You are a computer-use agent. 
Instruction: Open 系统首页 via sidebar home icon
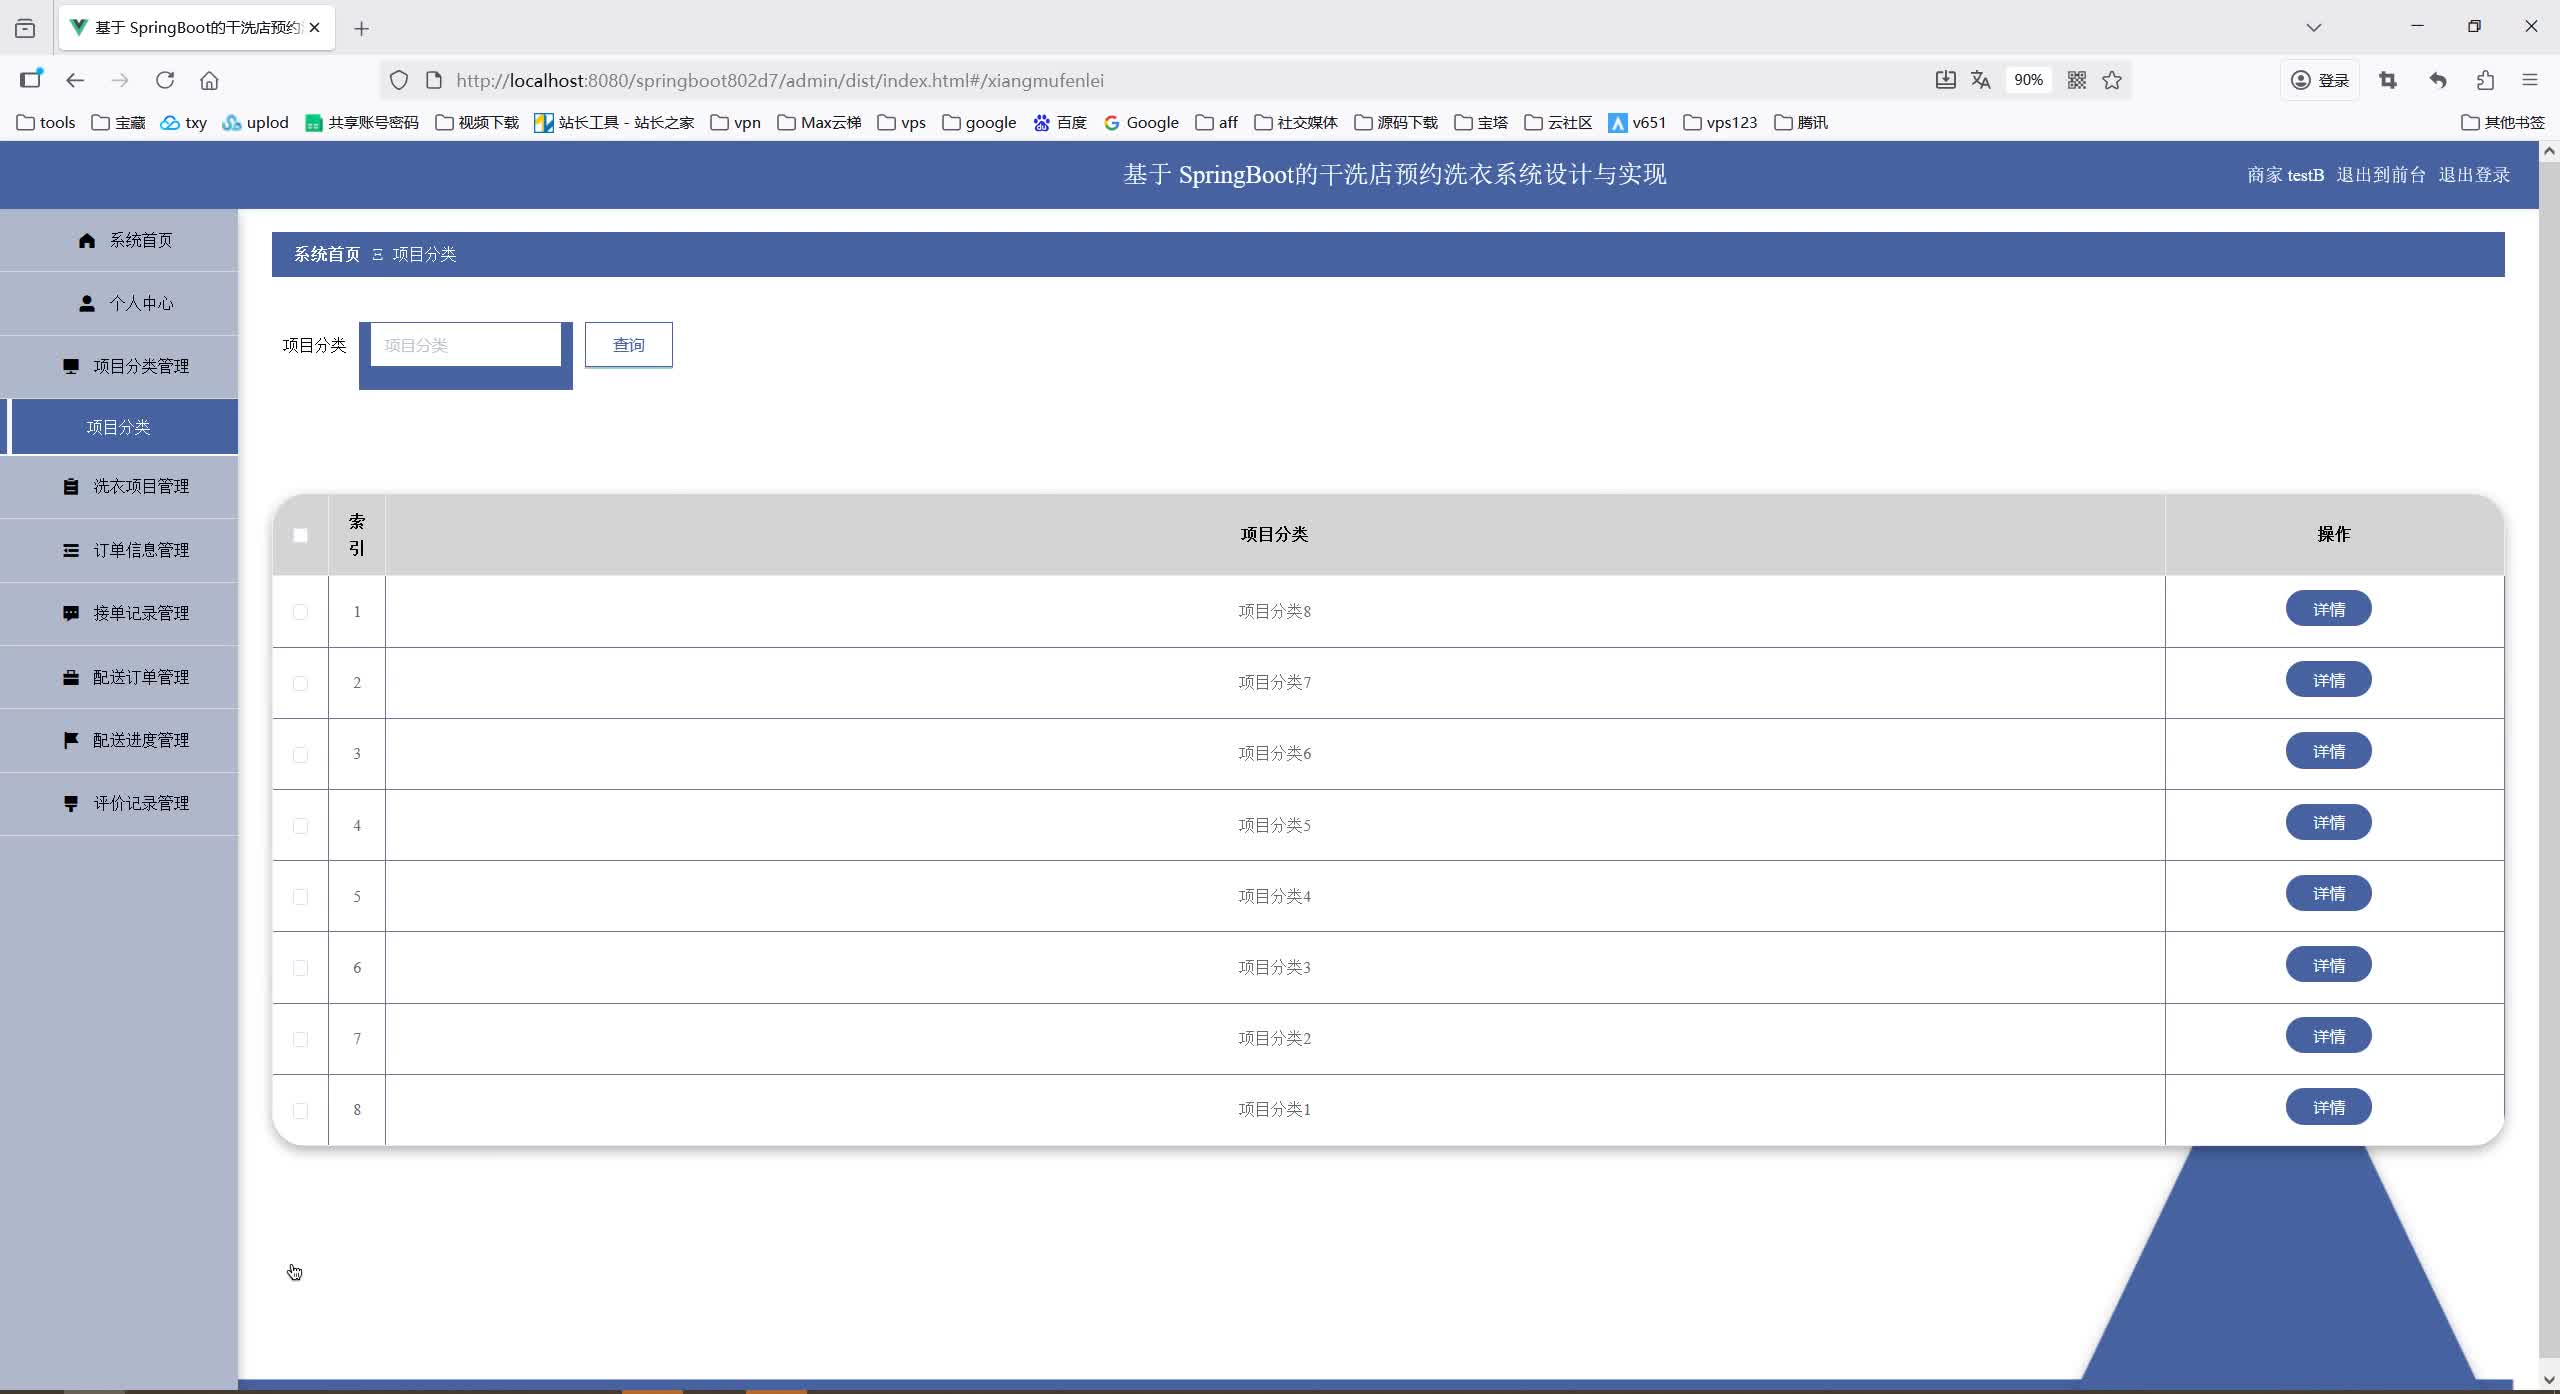pos(87,239)
